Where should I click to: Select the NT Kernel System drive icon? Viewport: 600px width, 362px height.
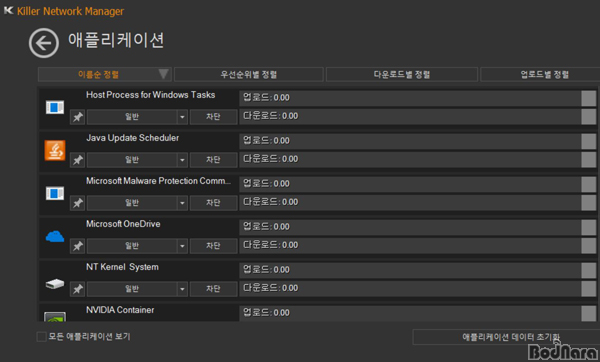tap(55, 284)
